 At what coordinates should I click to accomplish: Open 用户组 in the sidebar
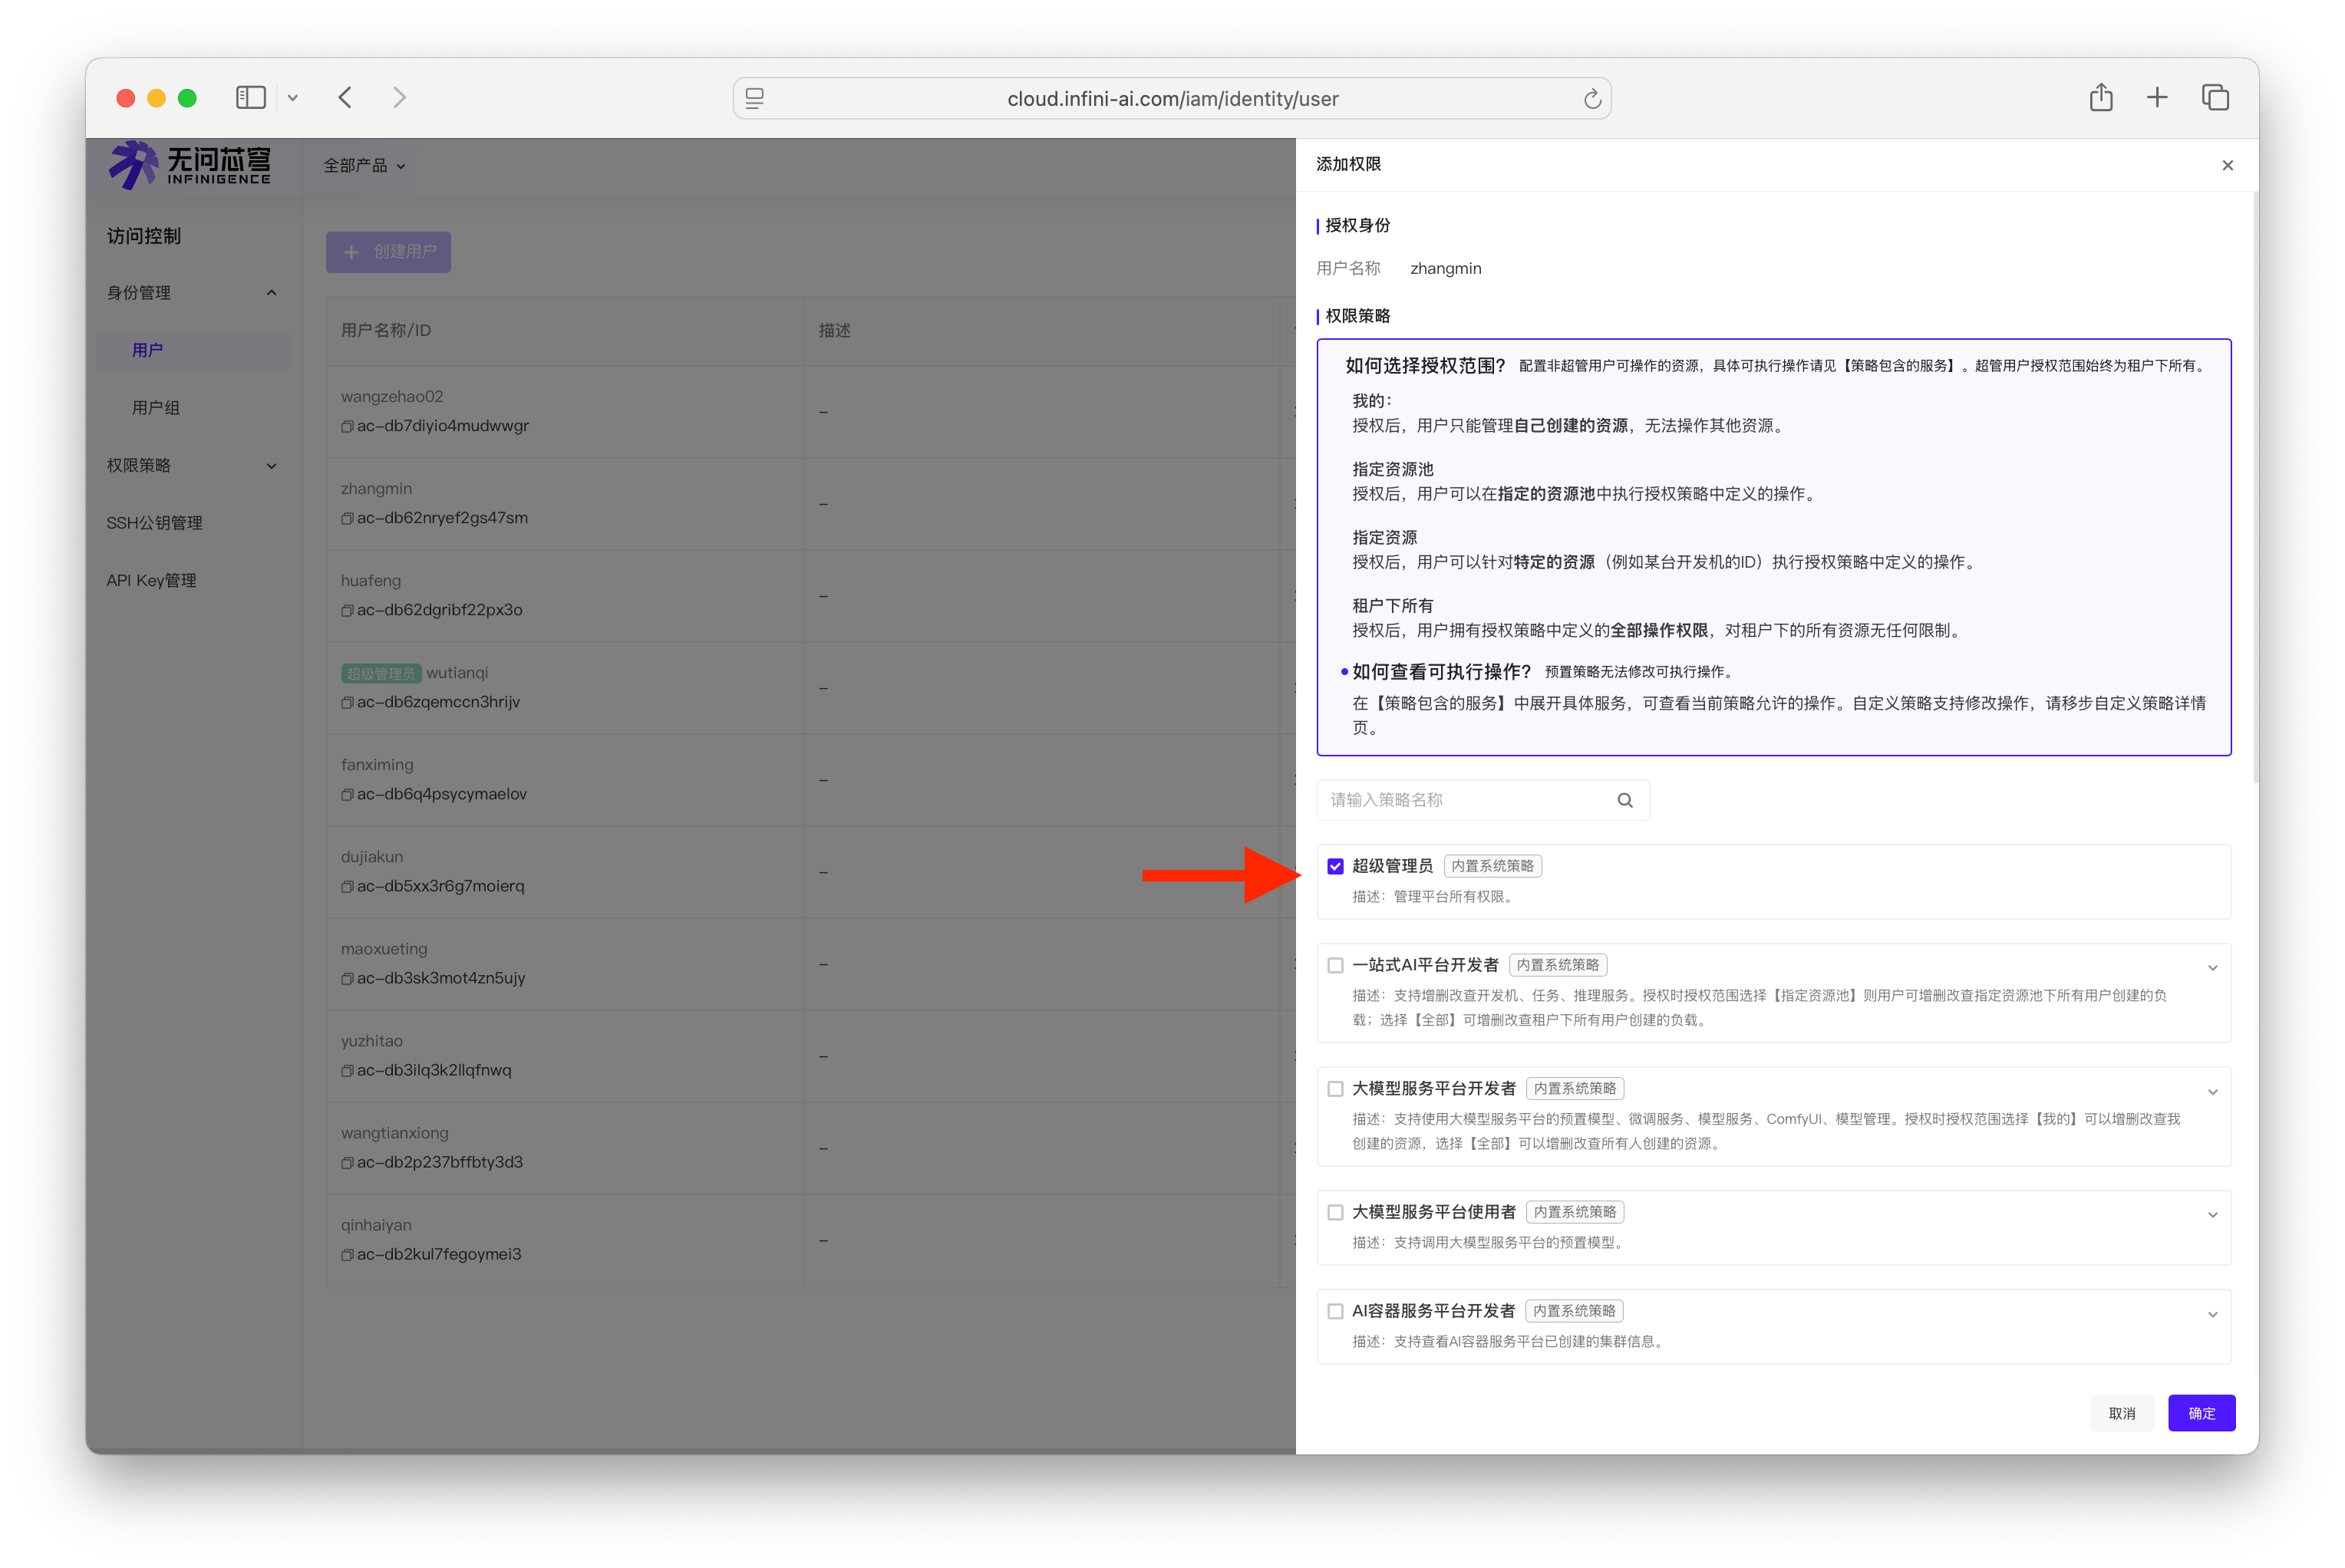click(x=156, y=408)
